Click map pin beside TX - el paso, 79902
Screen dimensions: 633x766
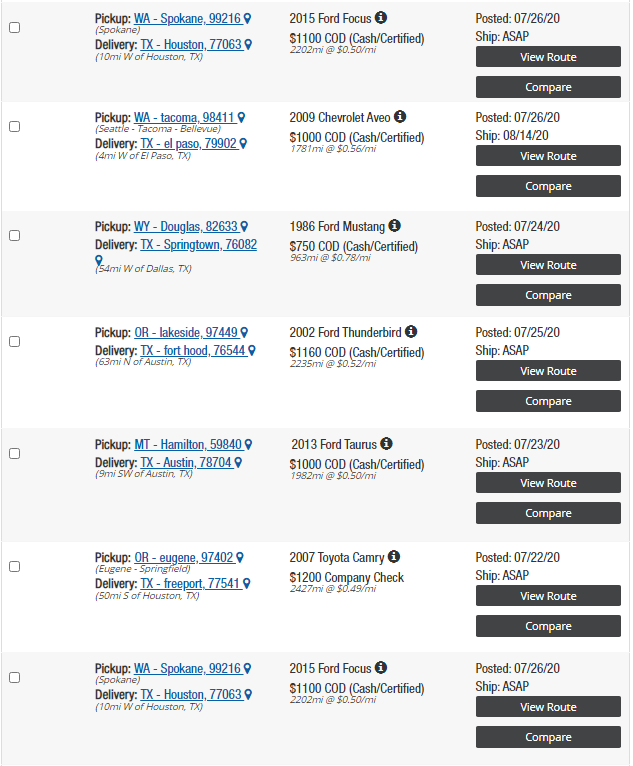(243, 144)
